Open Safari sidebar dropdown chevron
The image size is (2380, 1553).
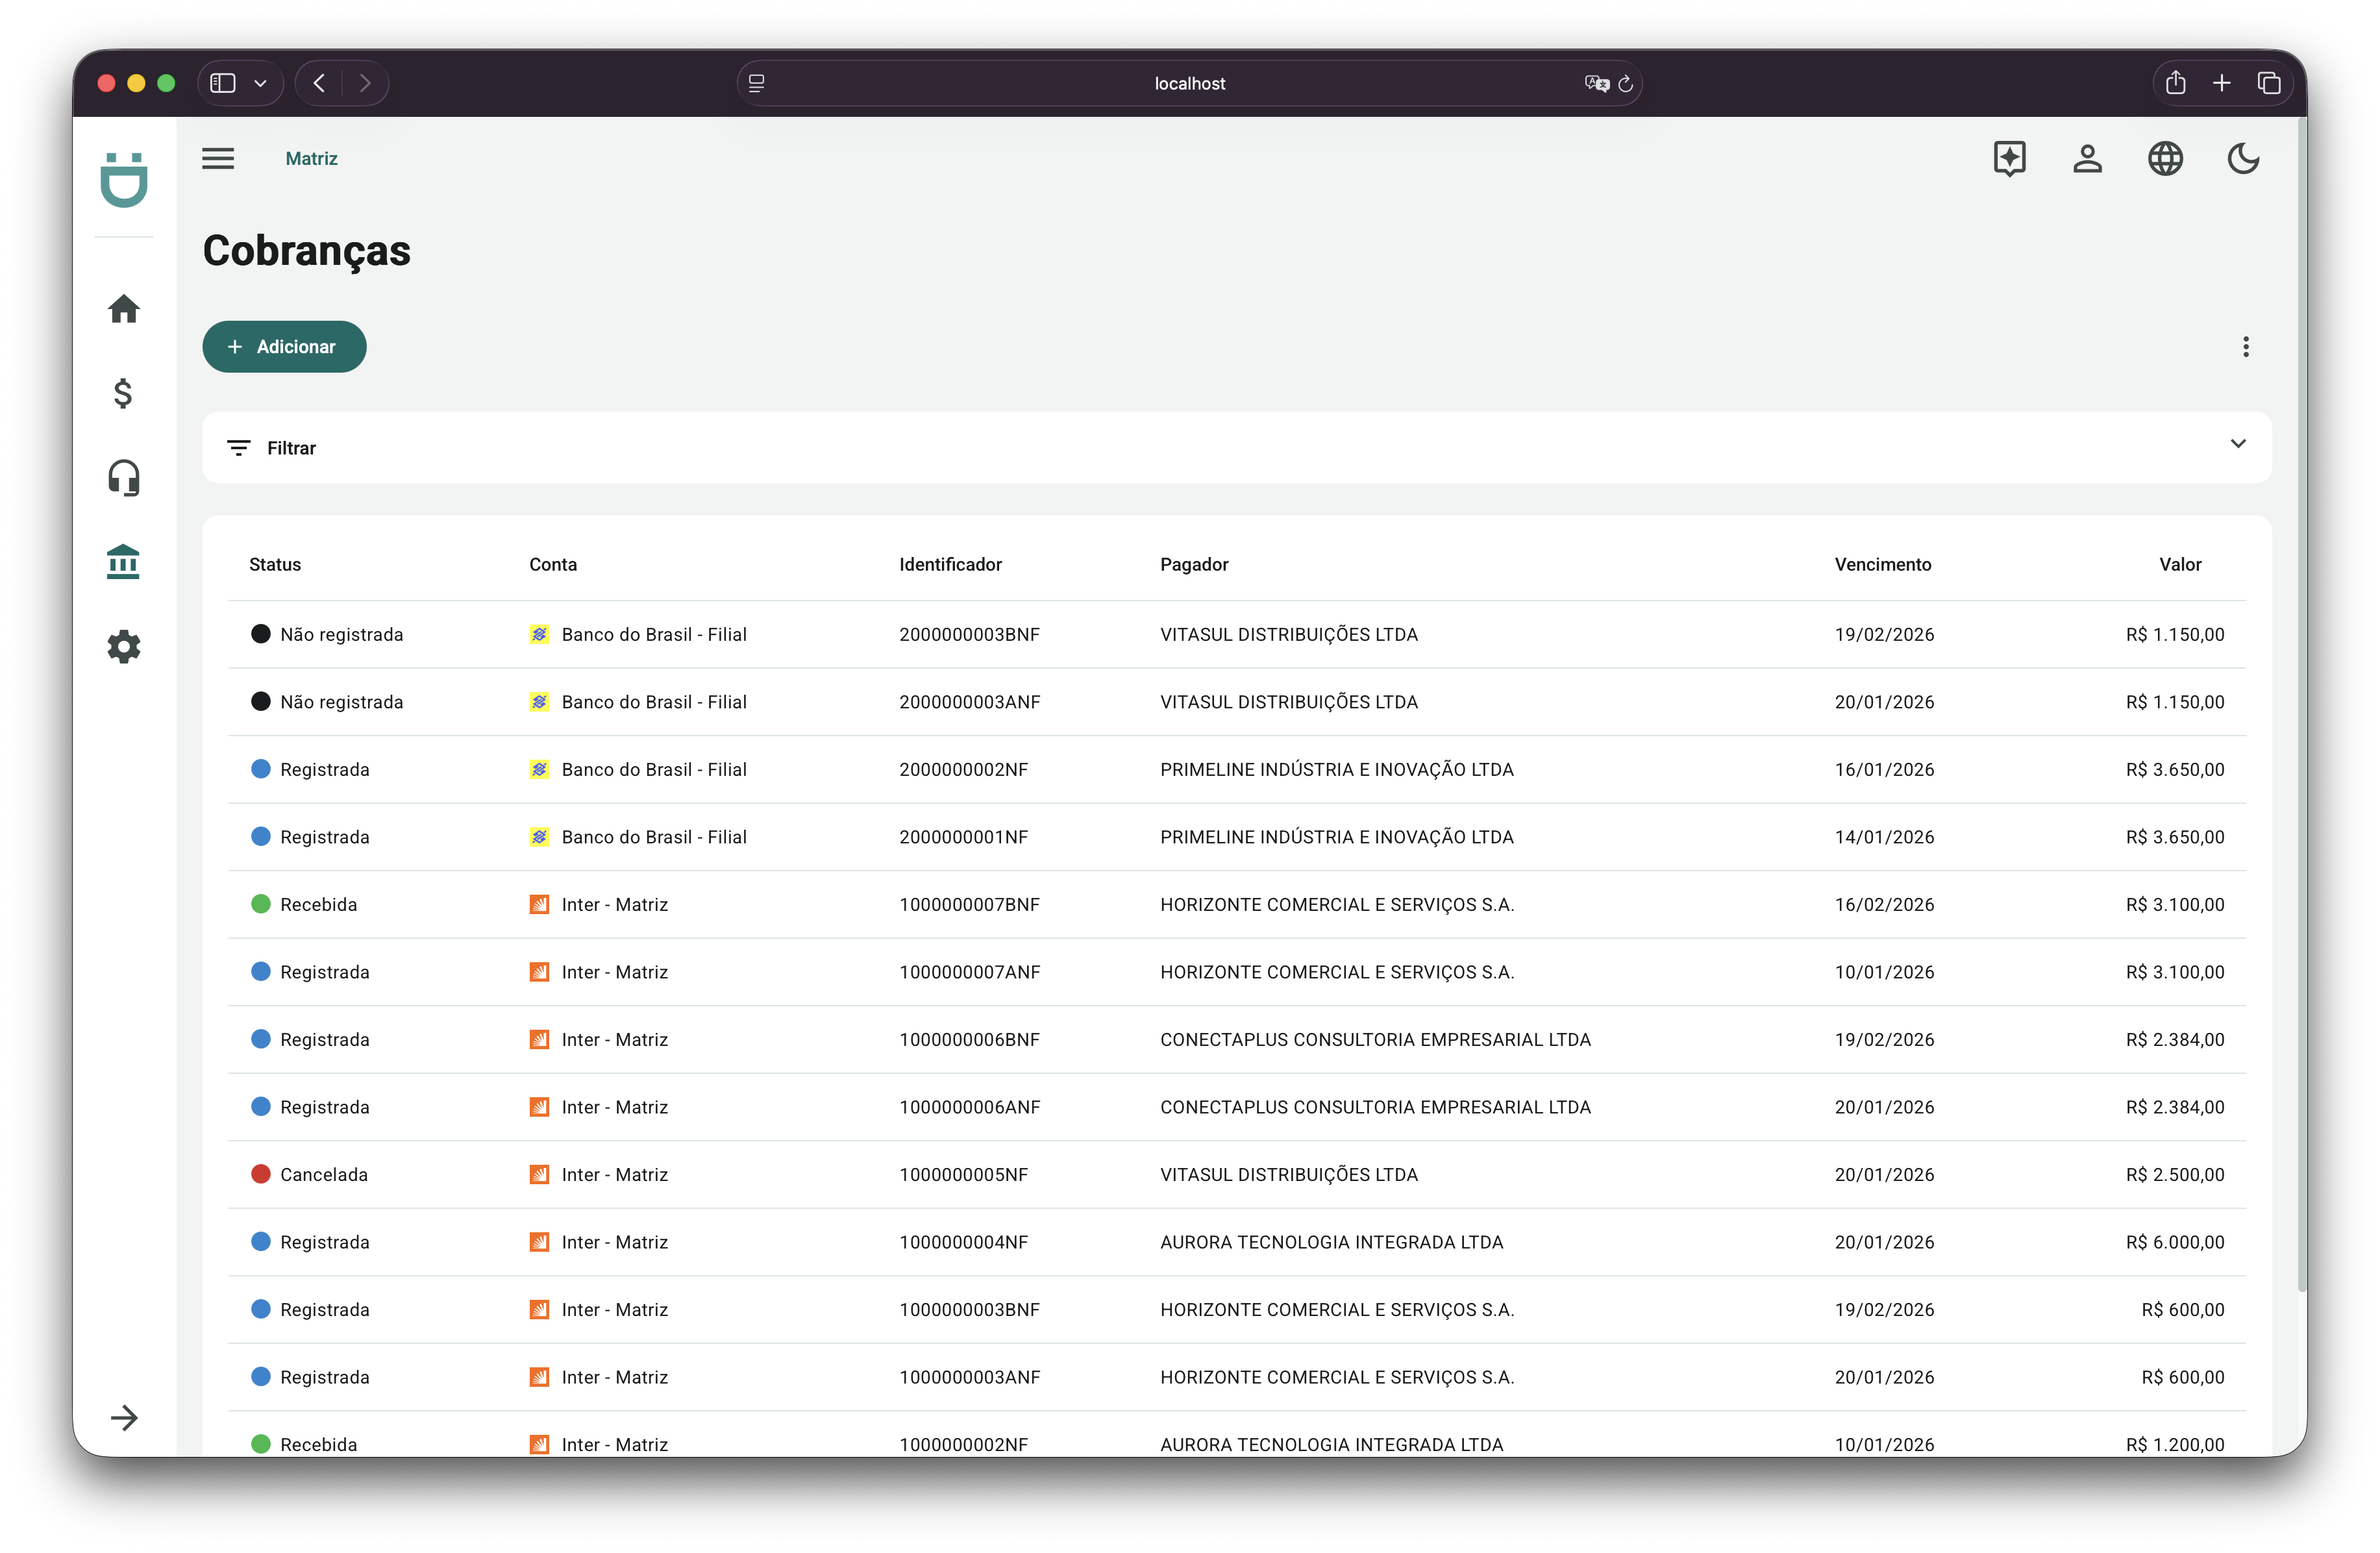(260, 84)
